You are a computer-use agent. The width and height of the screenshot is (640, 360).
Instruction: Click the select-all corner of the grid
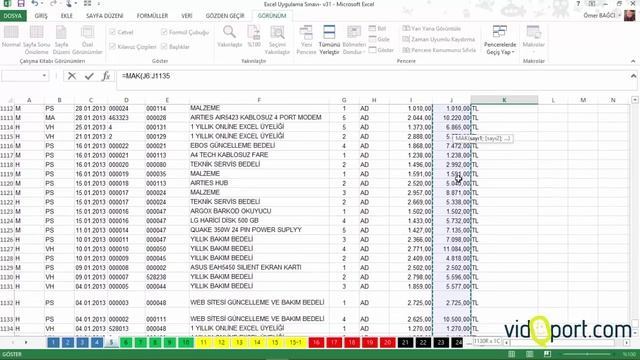[7, 100]
